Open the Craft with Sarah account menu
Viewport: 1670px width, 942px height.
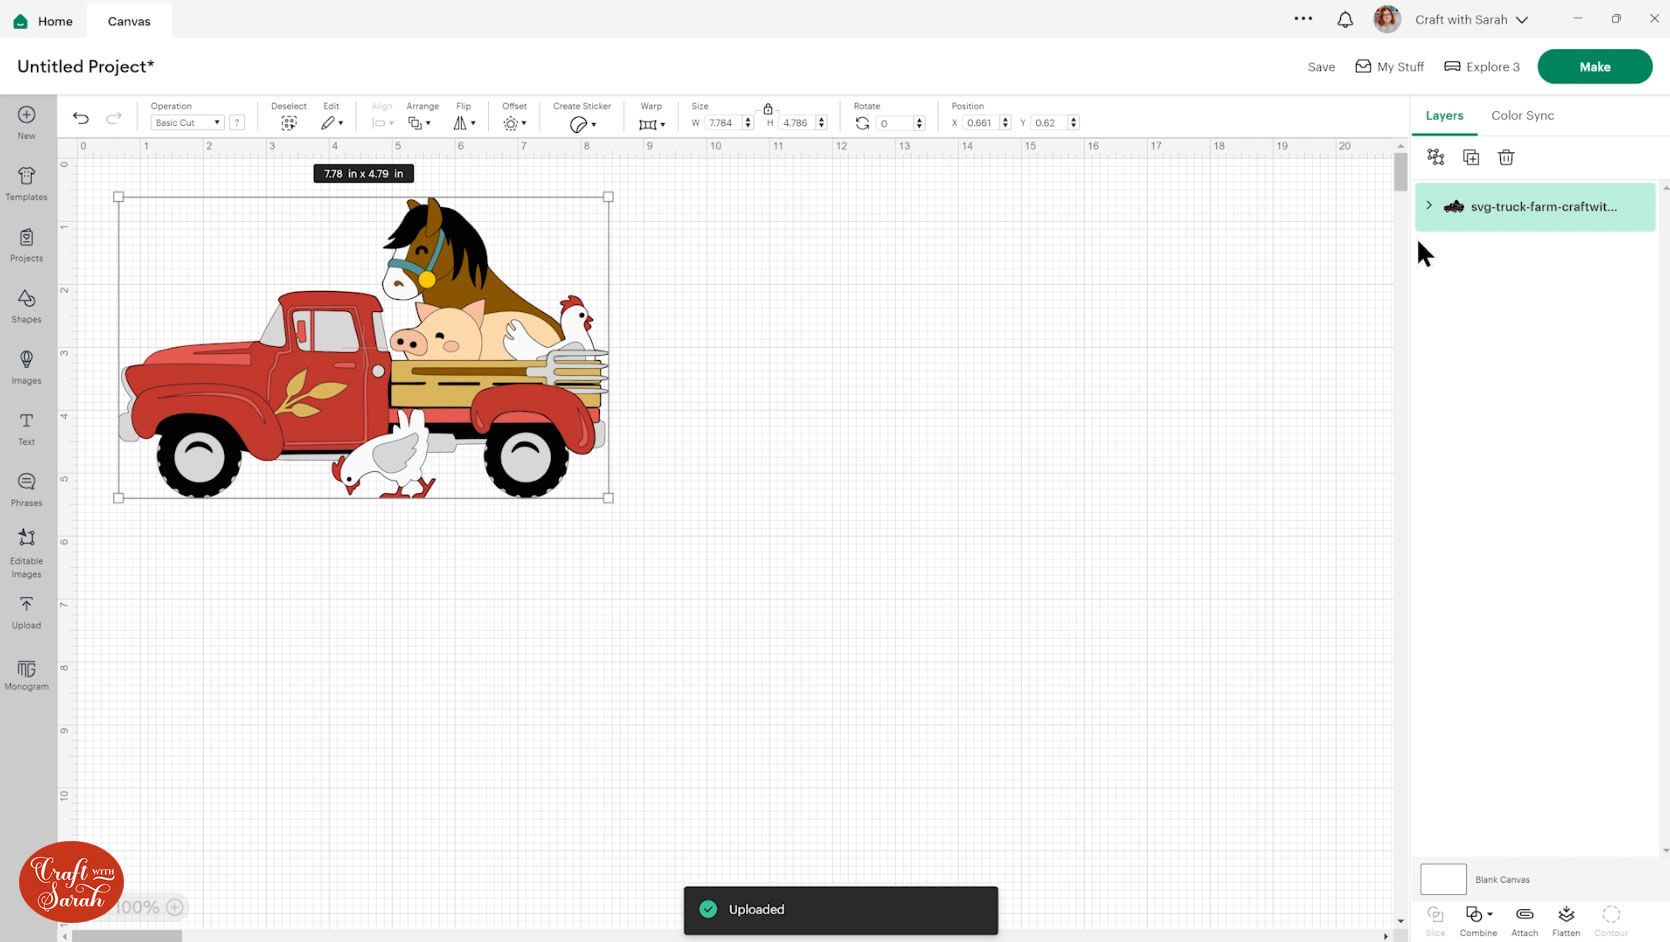click(1471, 19)
